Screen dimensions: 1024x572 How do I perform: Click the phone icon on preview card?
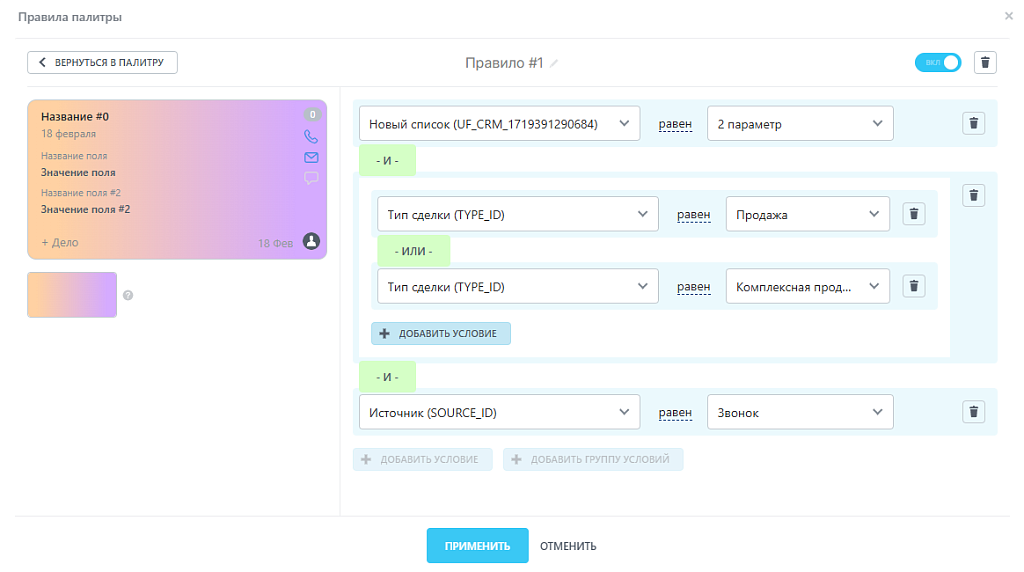(x=310, y=136)
